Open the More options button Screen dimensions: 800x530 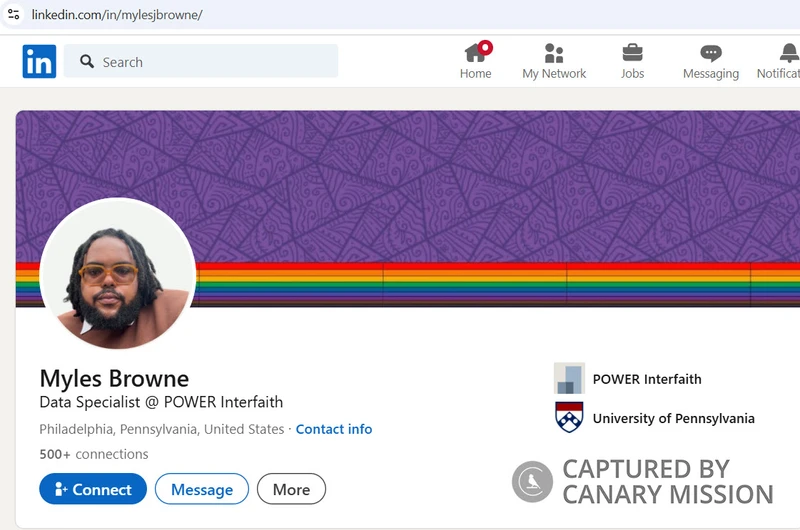click(291, 489)
